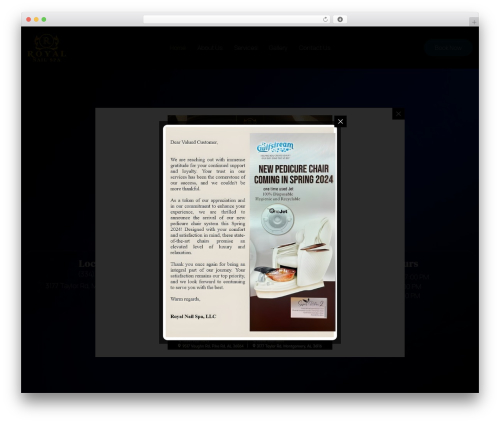
Task: Close the outer dark popup panel
Action: point(398,114)
